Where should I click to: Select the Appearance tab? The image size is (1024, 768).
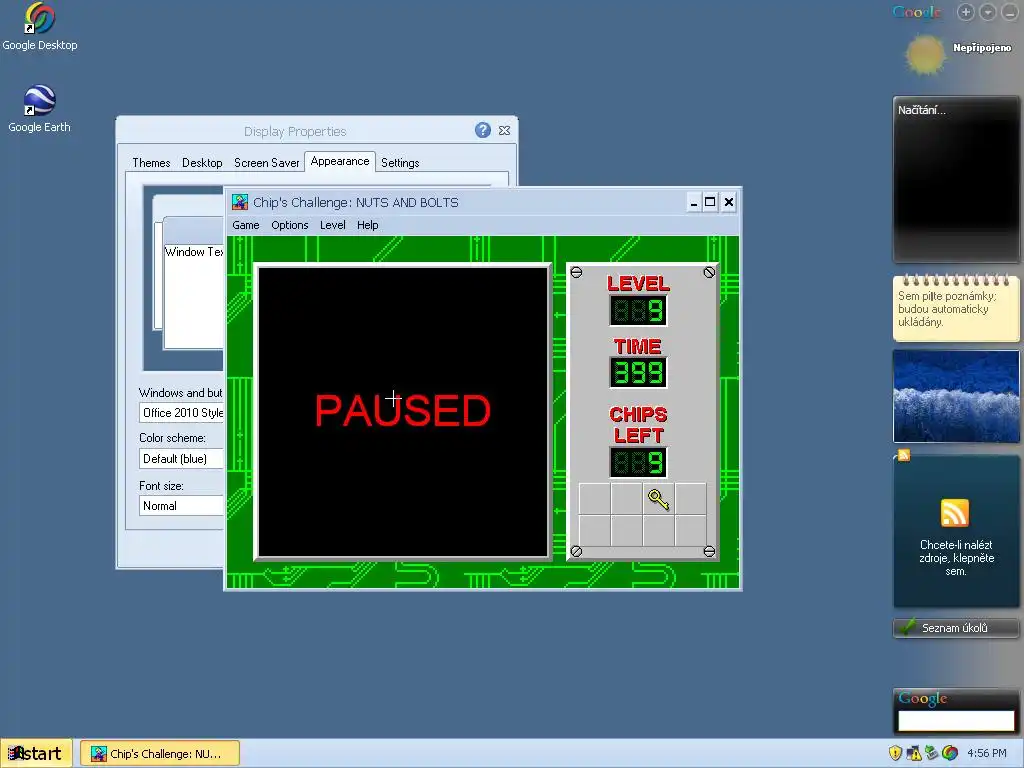(340, 161)
